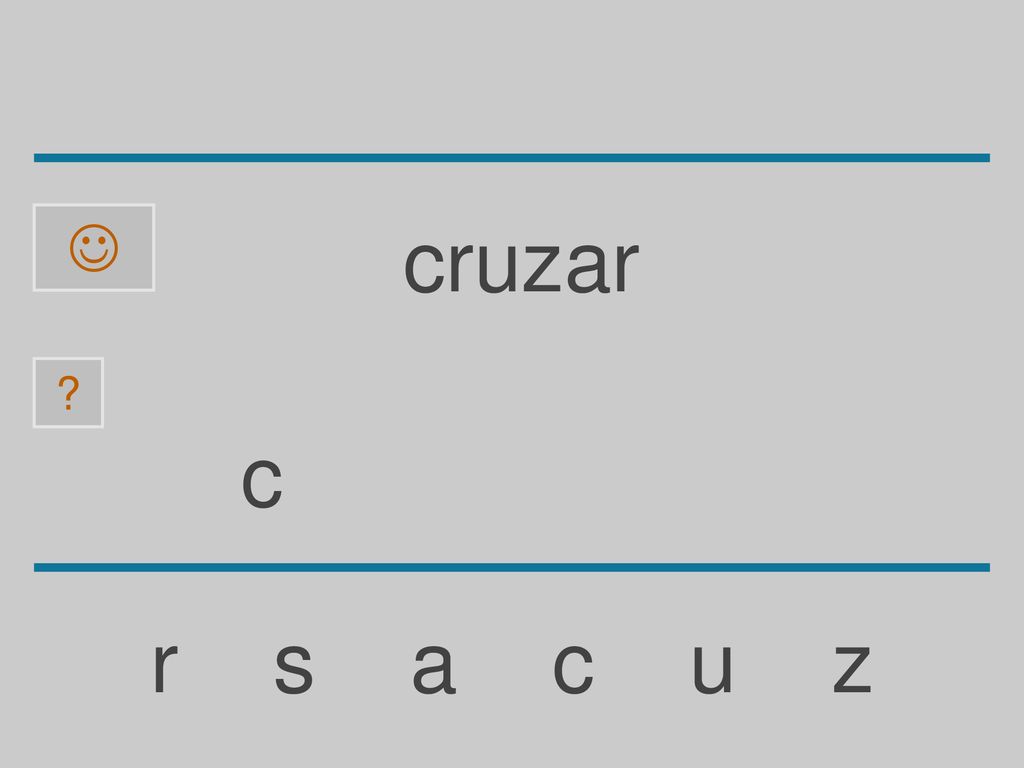Tap the small gray box with orange question mark
Image resolution: width=1024 pixels, height=768 pixels.
(69, 392)
